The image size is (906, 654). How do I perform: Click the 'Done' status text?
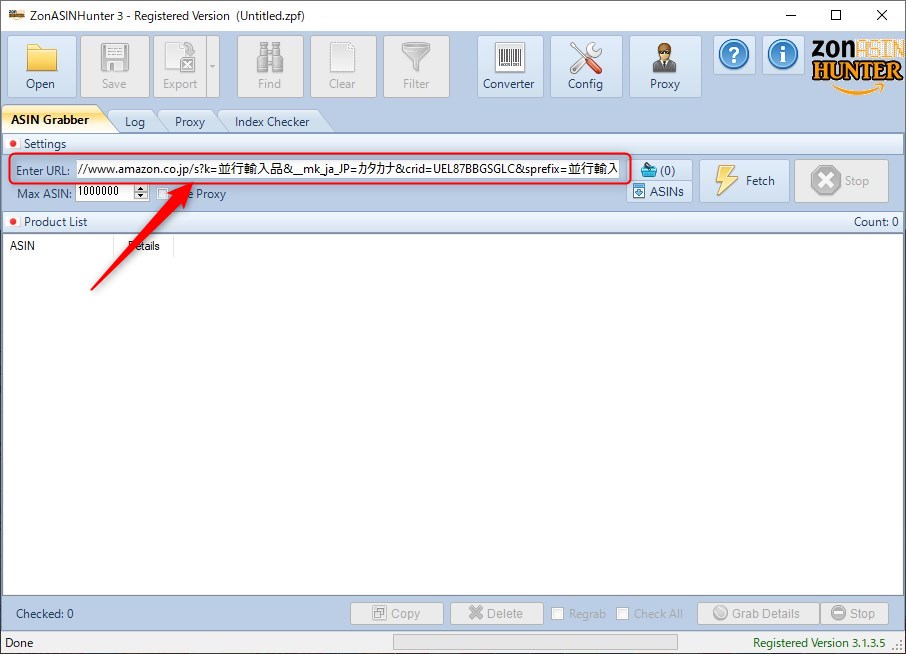pyautogui.click(x=19, y=642)
